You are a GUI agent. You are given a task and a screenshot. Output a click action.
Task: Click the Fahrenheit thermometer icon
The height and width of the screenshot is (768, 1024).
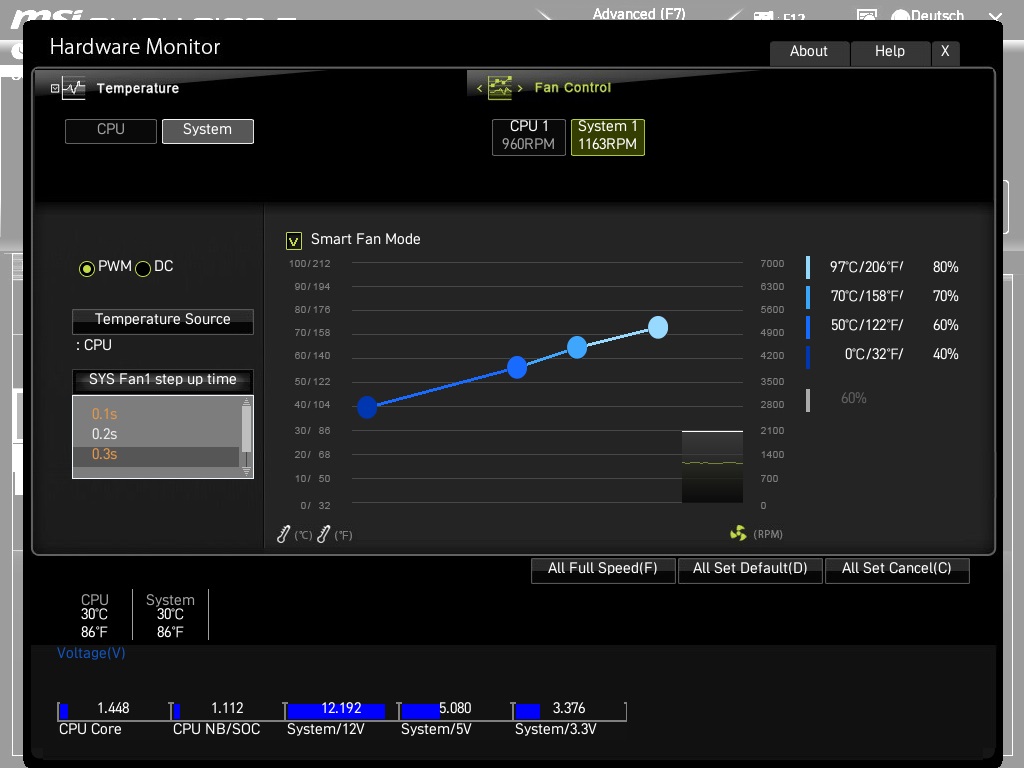(323, 534)
